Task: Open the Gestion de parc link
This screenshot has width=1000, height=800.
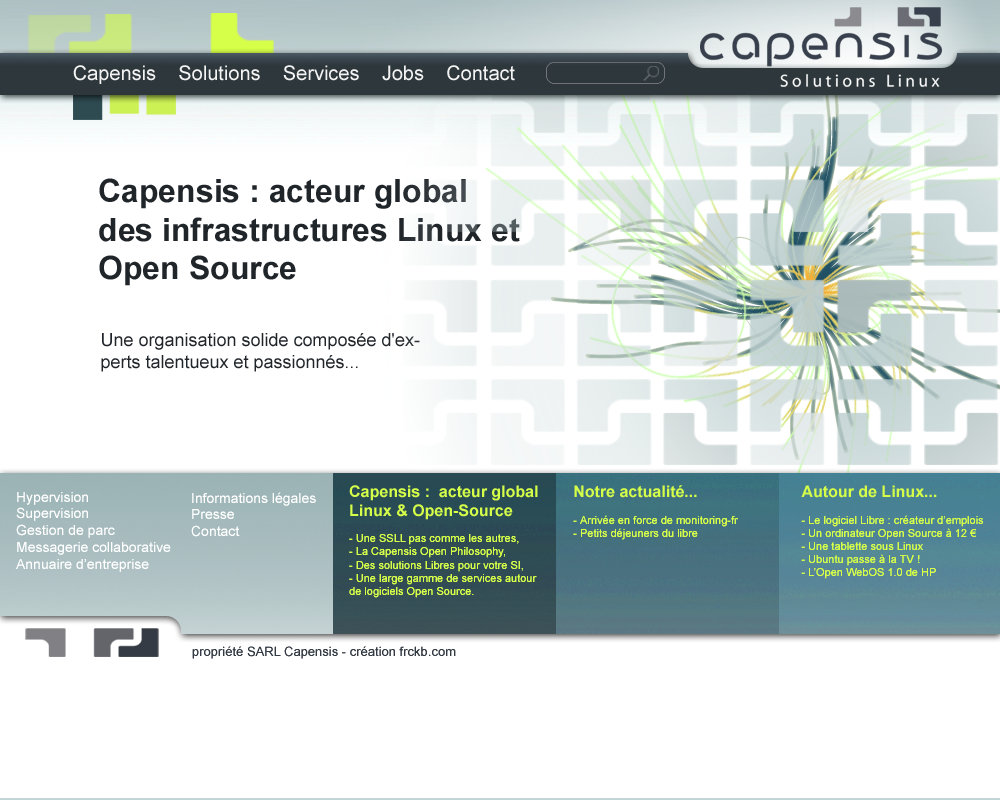Action: coord(65,530)
